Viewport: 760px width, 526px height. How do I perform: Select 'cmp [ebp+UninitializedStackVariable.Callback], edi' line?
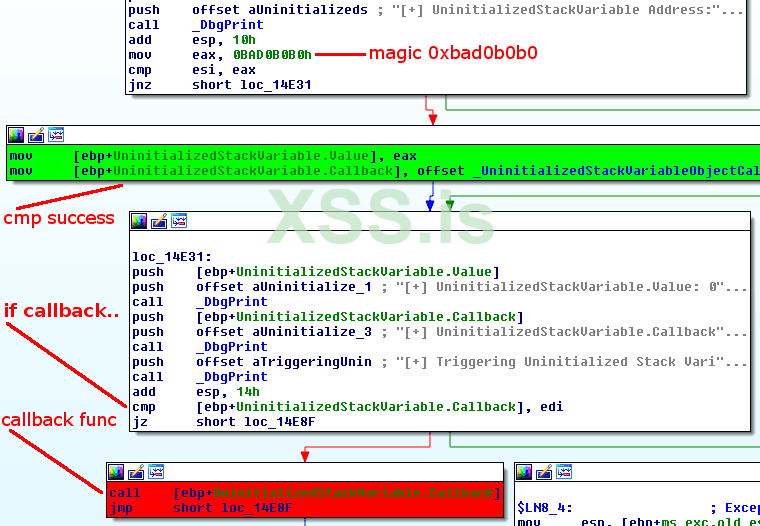click(348, 407)
